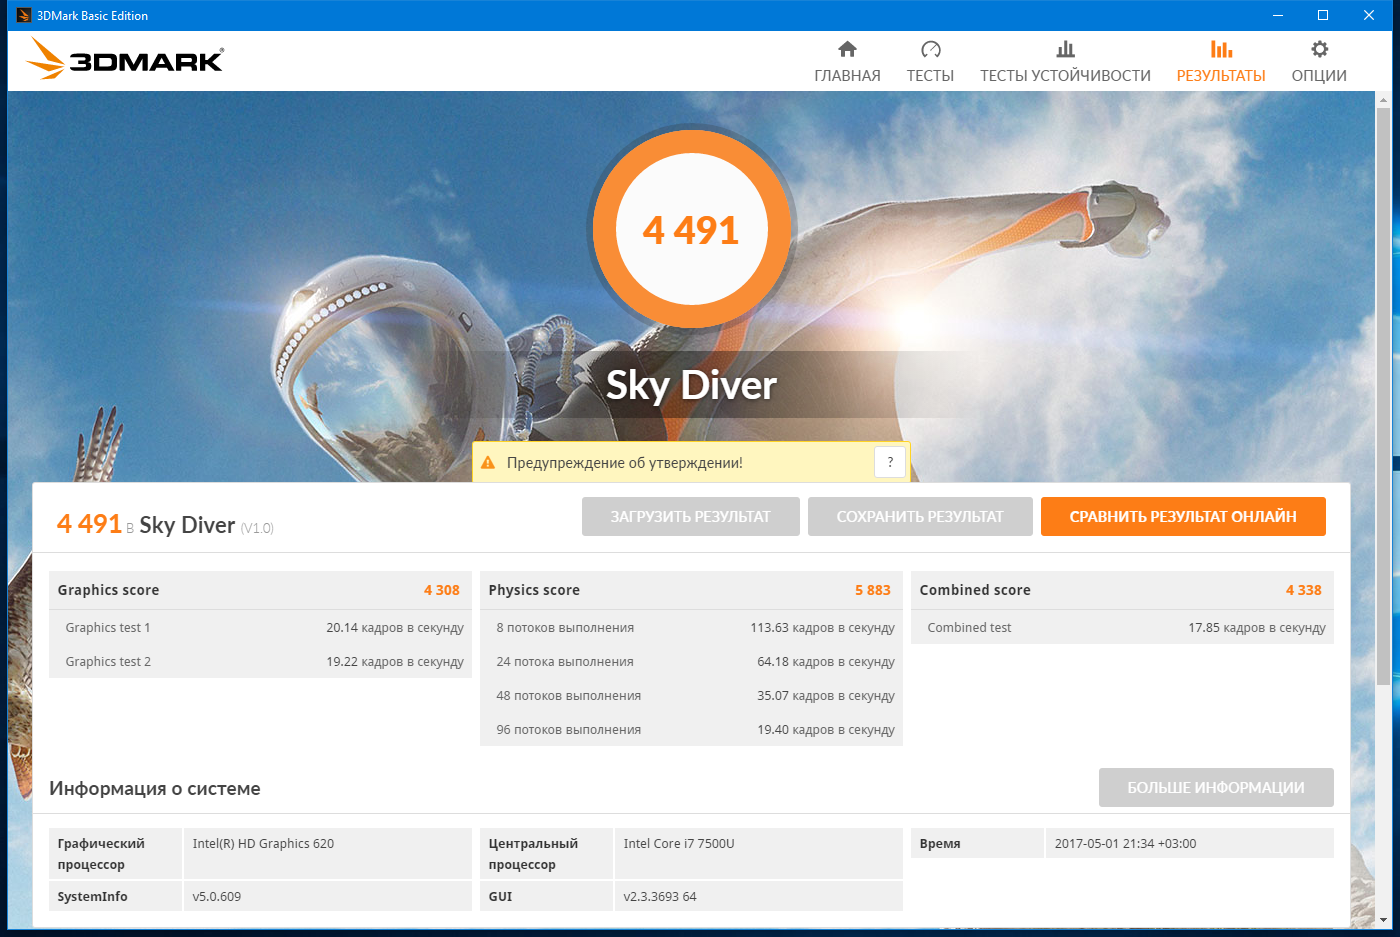Click the Graphics score header
This screenshot has height=937, width=1400.
108,590
